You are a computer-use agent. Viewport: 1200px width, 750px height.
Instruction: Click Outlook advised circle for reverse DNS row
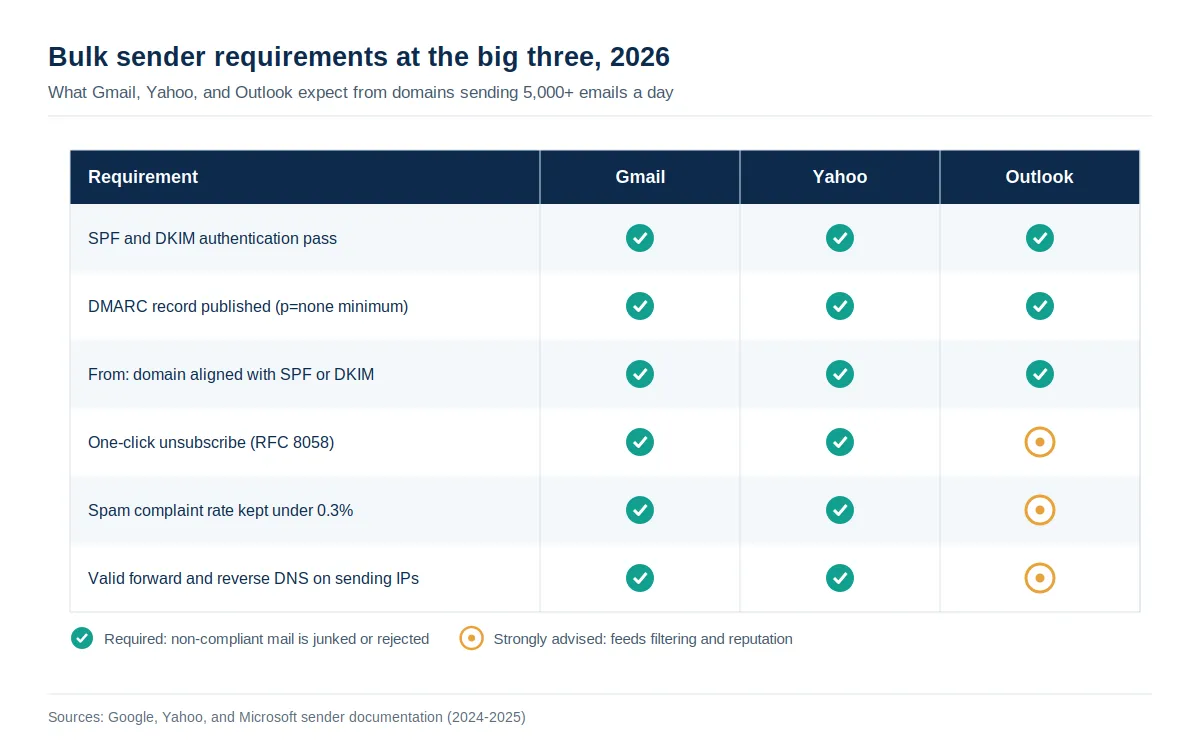pyautogui.click(x=1040, y=578)
